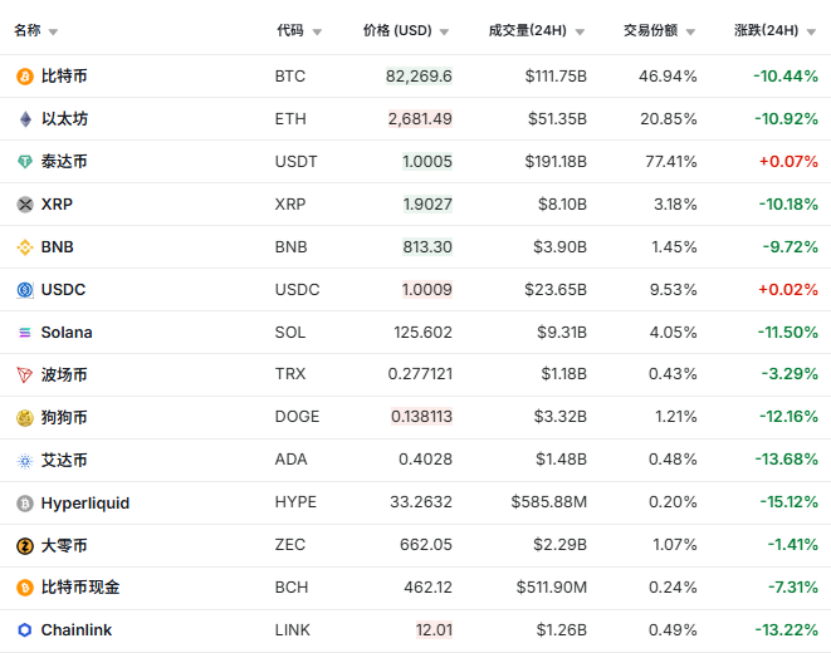The width and height of the screenshot is (831, 654).
Task: Click the Chainlink hexagon icon
Action: click(25, 630)
